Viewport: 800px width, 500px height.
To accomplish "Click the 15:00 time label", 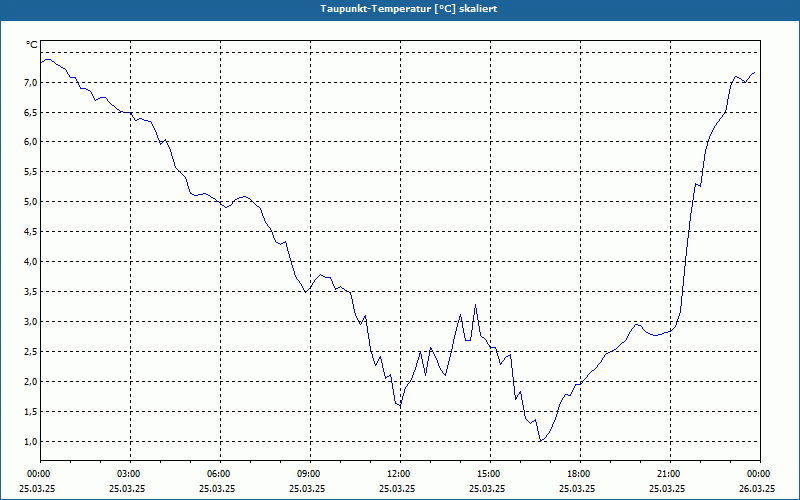I will point(487,474).
